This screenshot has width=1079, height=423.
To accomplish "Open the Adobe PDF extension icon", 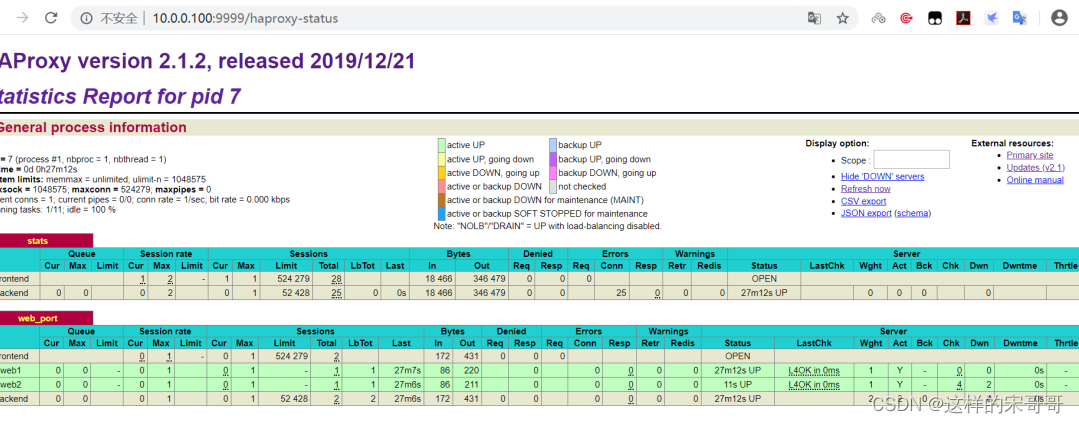I will coord(963,19).
